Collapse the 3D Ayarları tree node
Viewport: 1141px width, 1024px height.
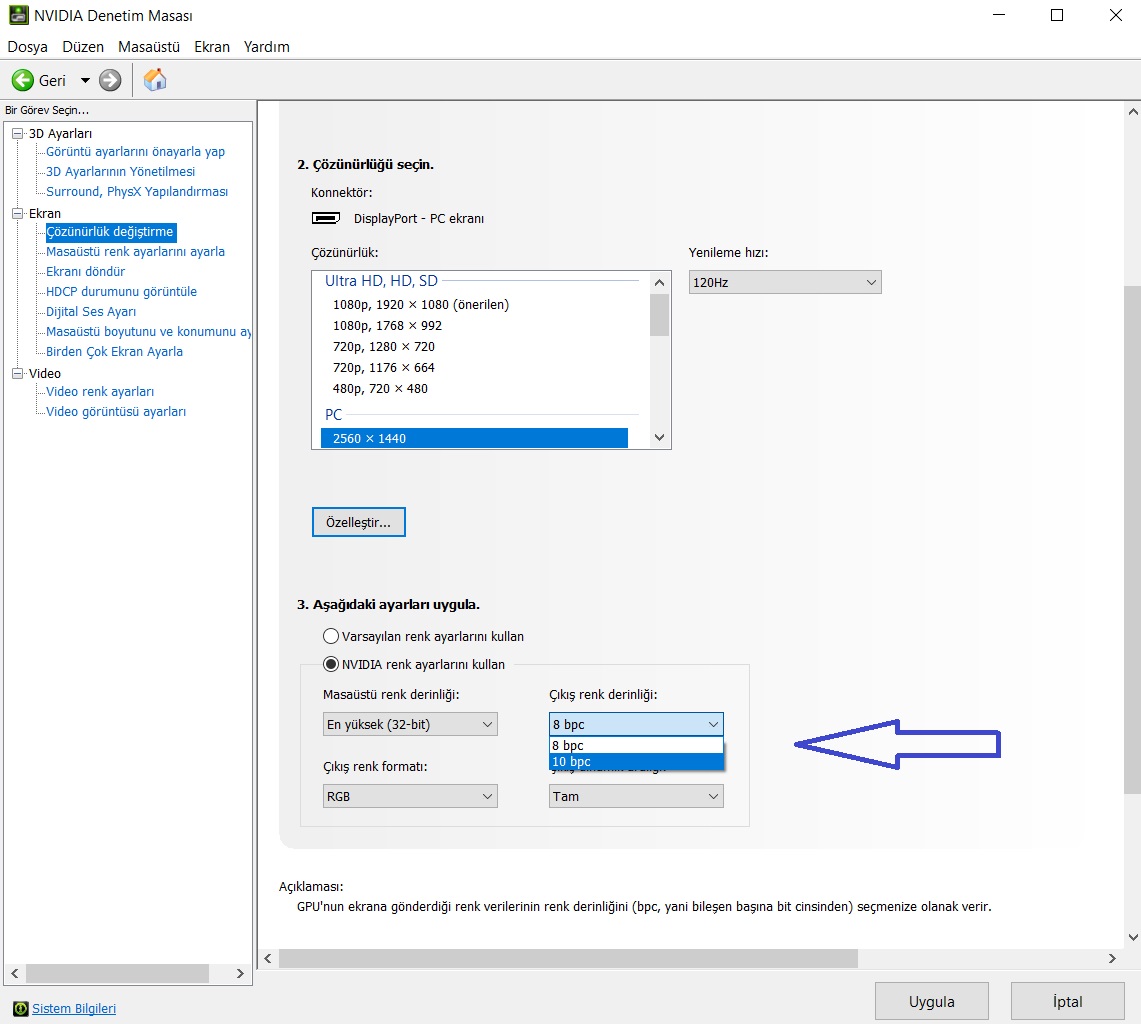pos(17,133)
